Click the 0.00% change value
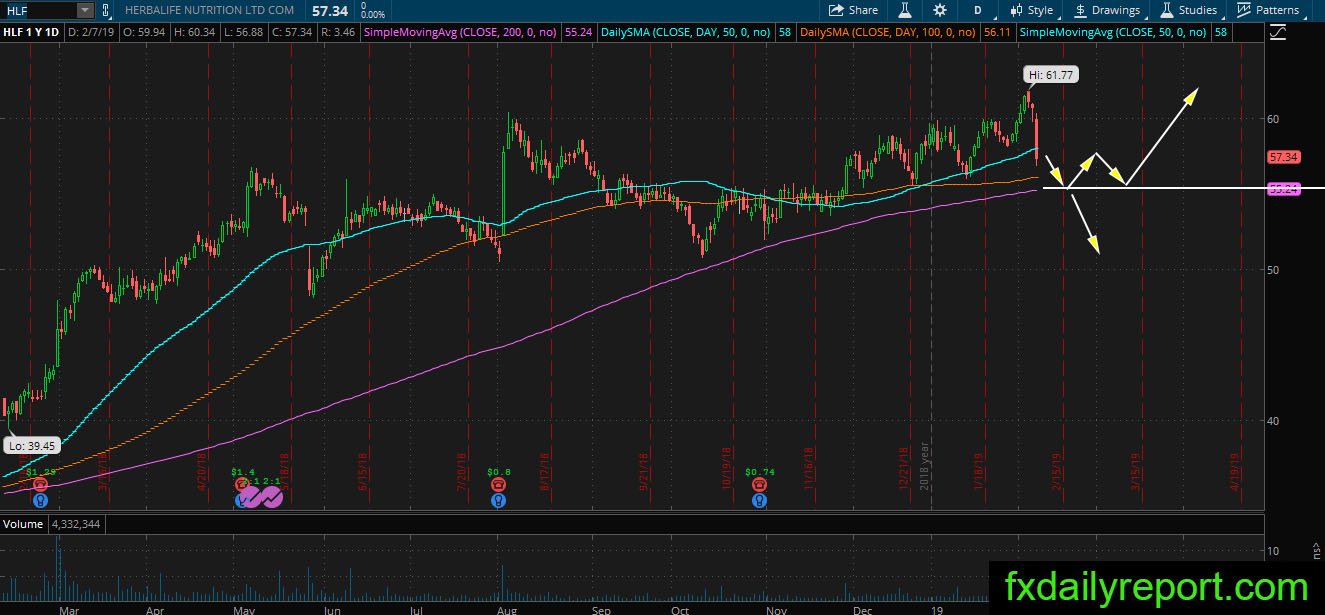 372,15
